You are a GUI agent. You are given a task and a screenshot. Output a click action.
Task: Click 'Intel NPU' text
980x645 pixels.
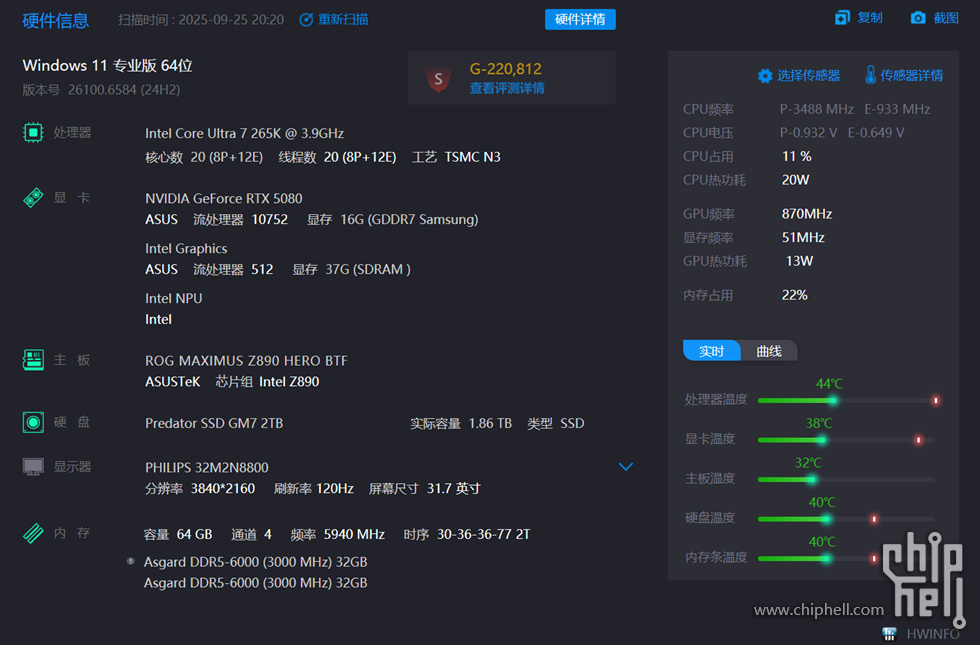pyautogui.click(x=174, y=298)
